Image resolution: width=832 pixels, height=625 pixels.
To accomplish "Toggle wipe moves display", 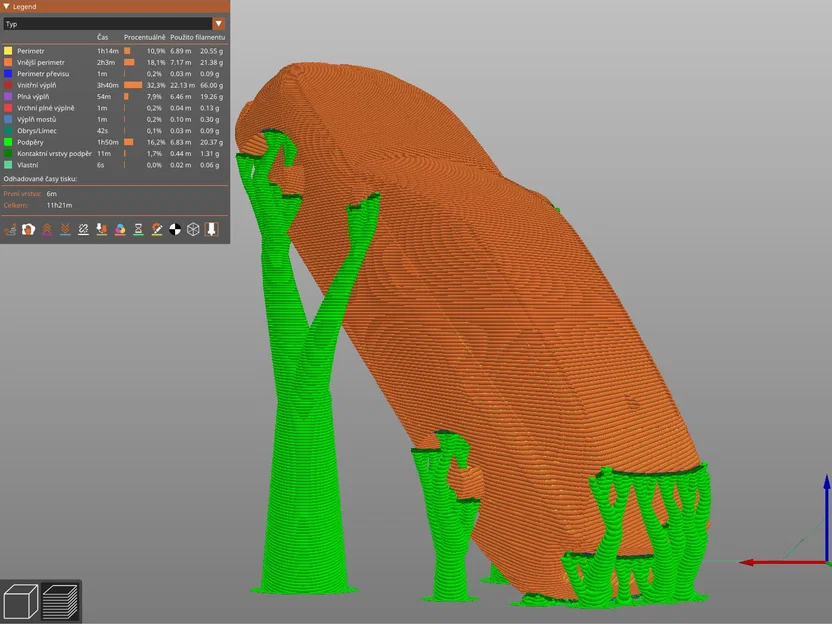I will click(x=28, y=229).
